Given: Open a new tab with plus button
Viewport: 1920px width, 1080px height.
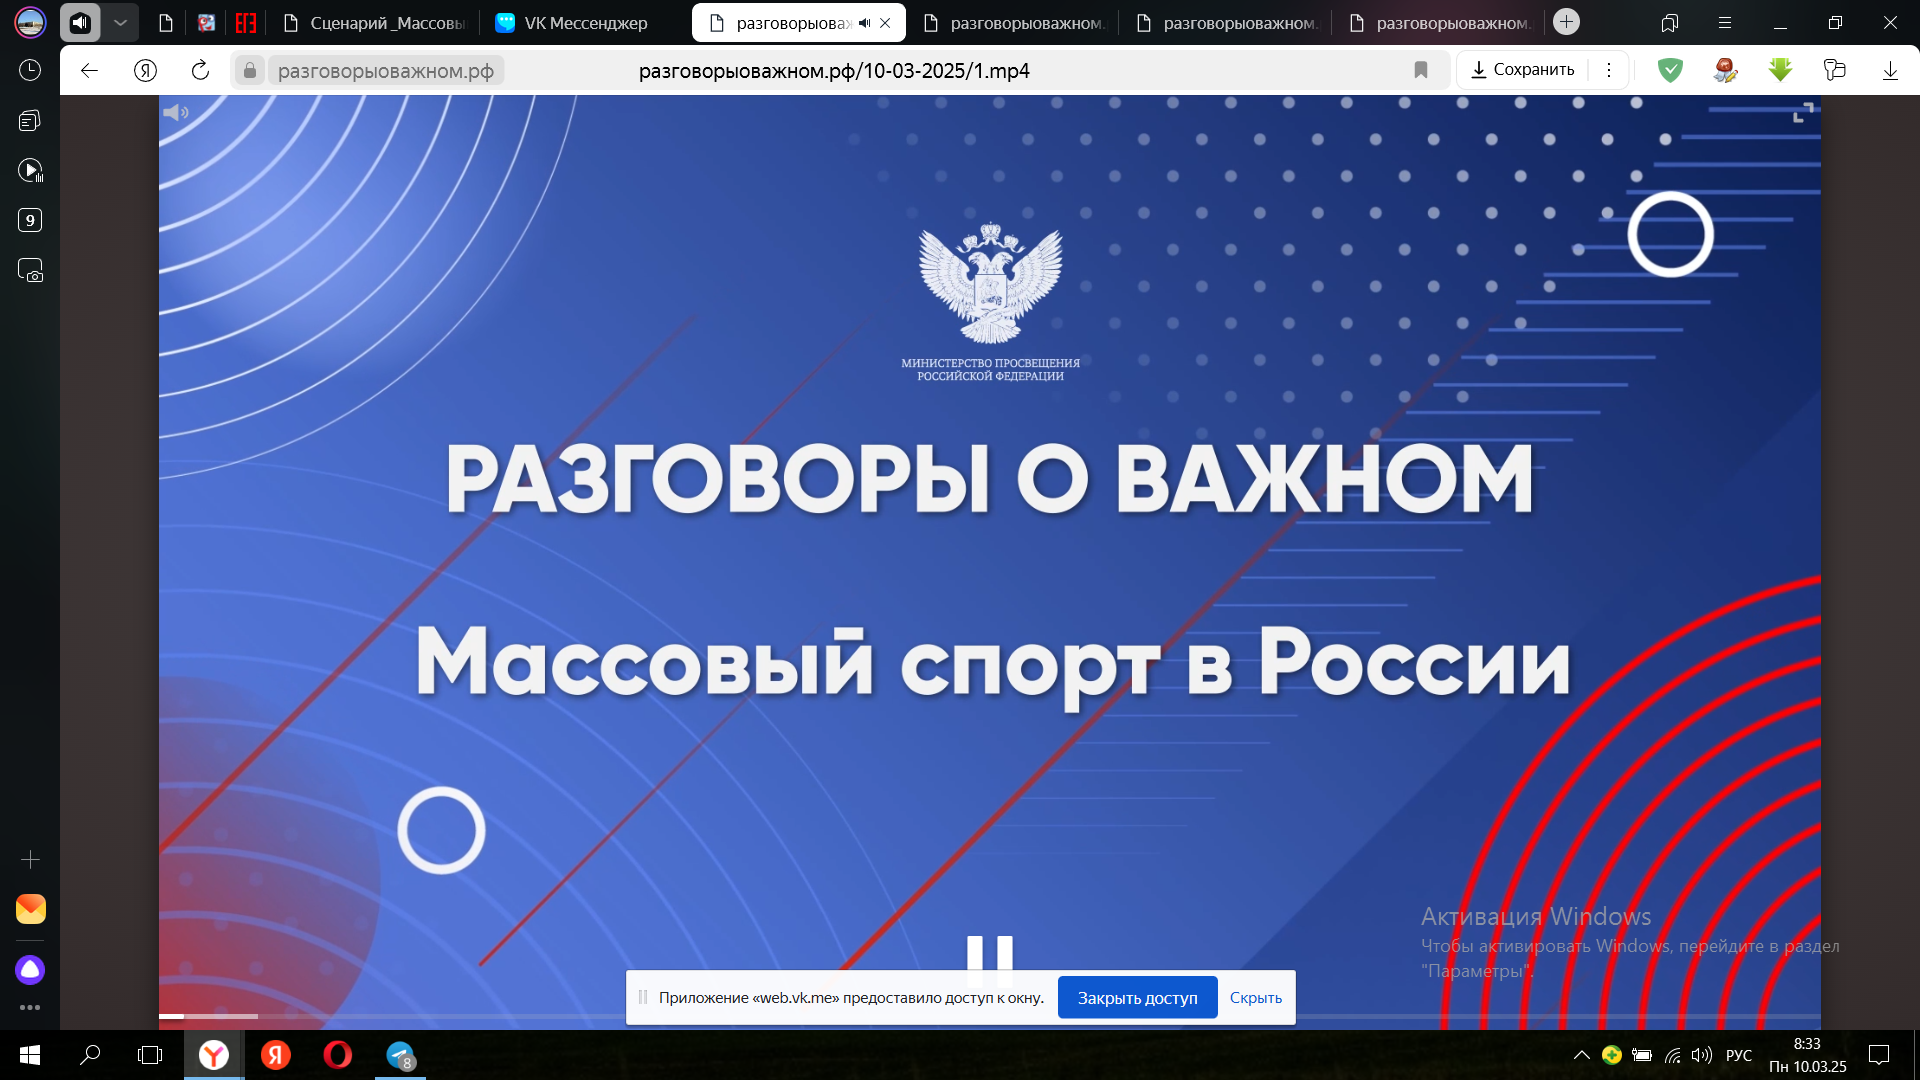Looking at the screenshot, I should pyautogui.click(x=1566, y=22).
